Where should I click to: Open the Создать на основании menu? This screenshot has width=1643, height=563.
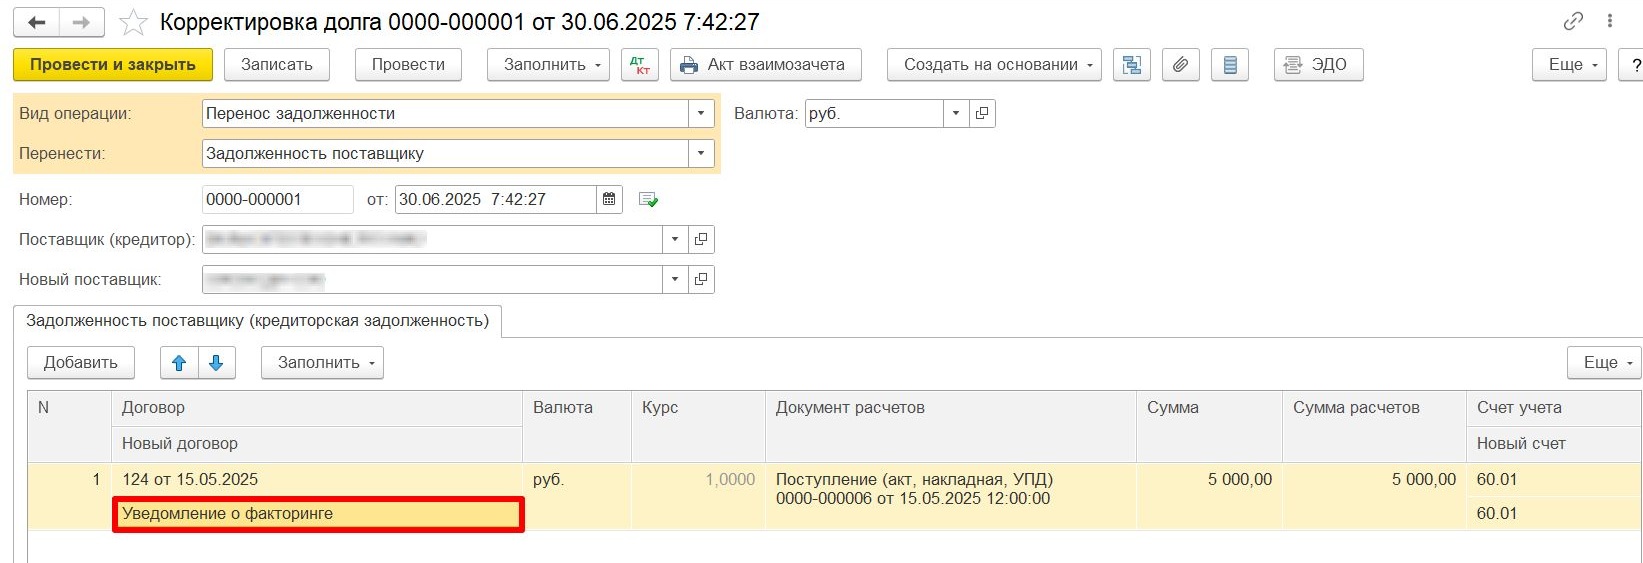point(994,65)
